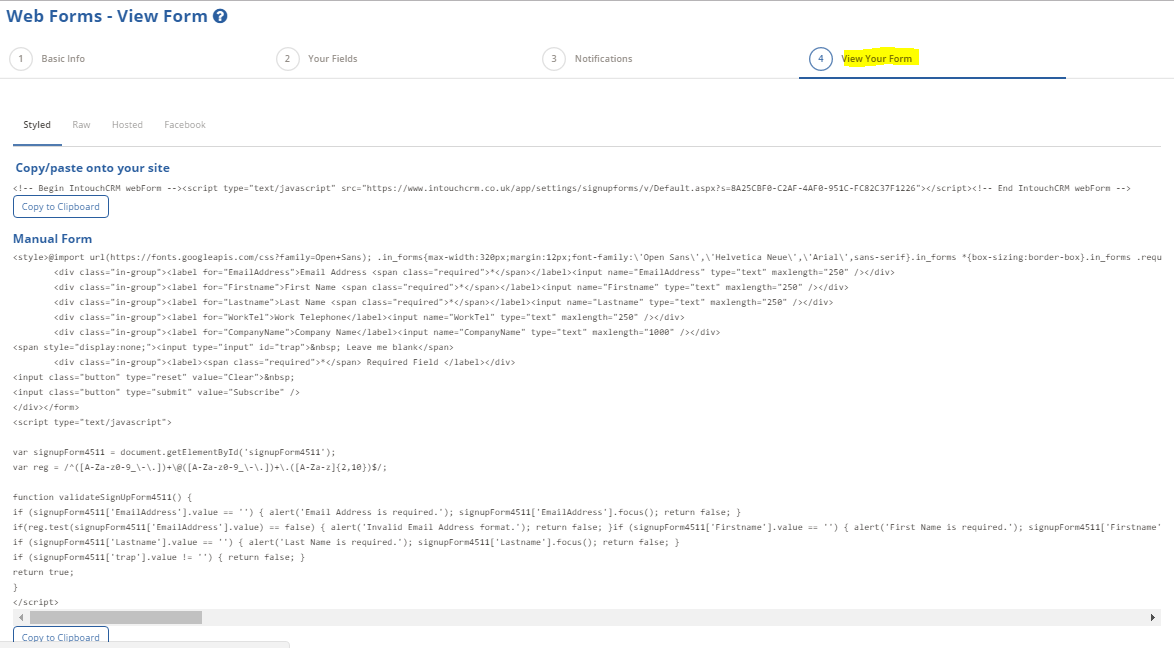Click the 'Begin IntouchCRM webForm' embed script line

[x=572, y=188]
